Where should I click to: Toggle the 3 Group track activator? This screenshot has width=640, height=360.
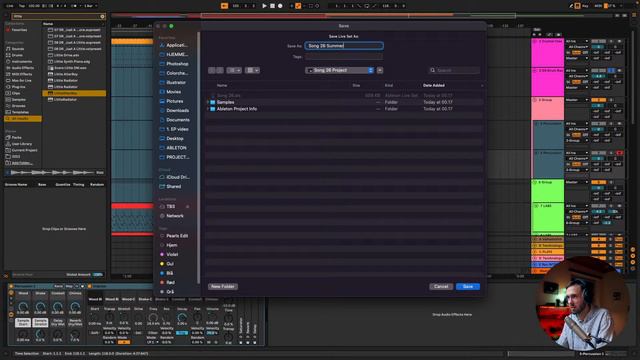[x=598, y=100]
